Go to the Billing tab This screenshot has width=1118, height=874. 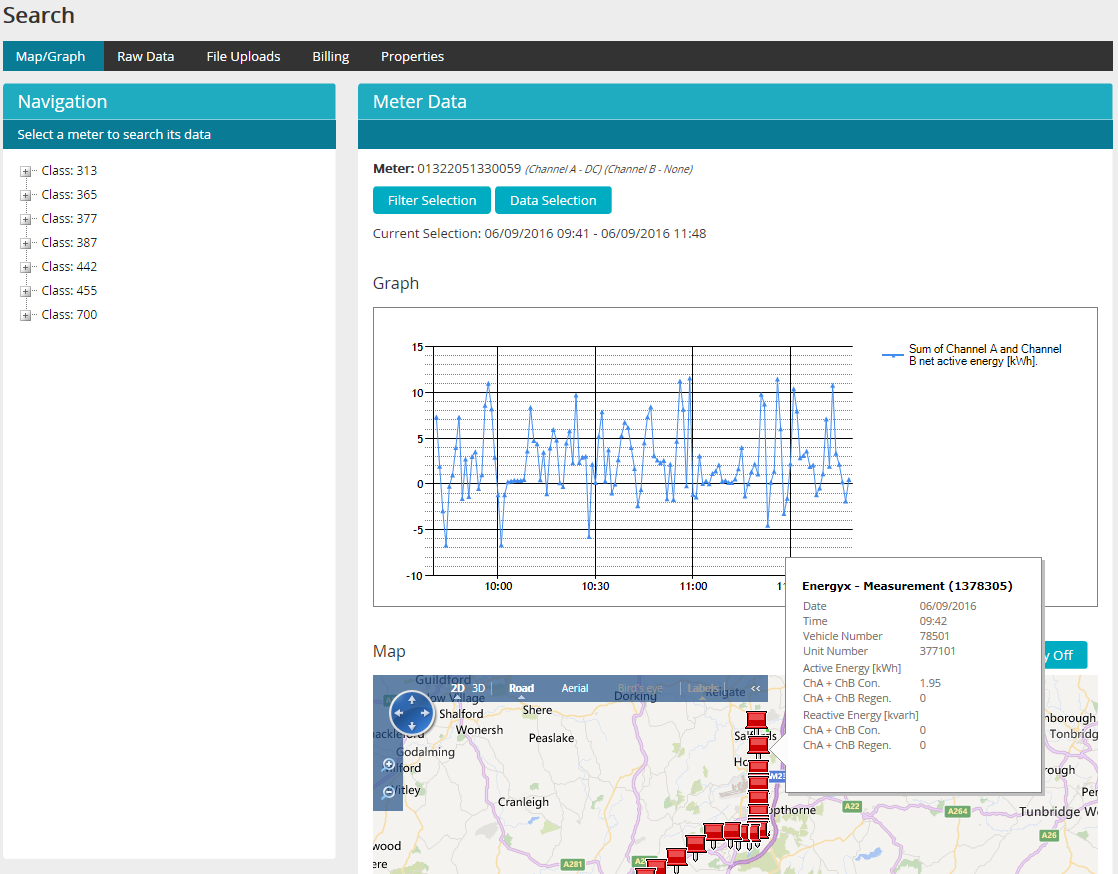[x=331, y=56]
